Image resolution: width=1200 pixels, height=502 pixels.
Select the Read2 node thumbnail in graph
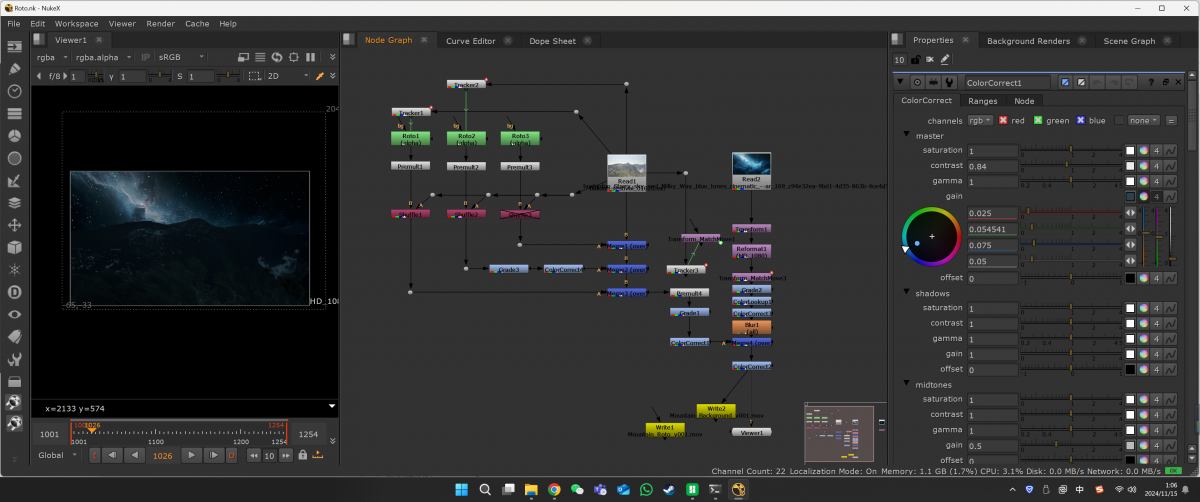(x=751, y=164)
